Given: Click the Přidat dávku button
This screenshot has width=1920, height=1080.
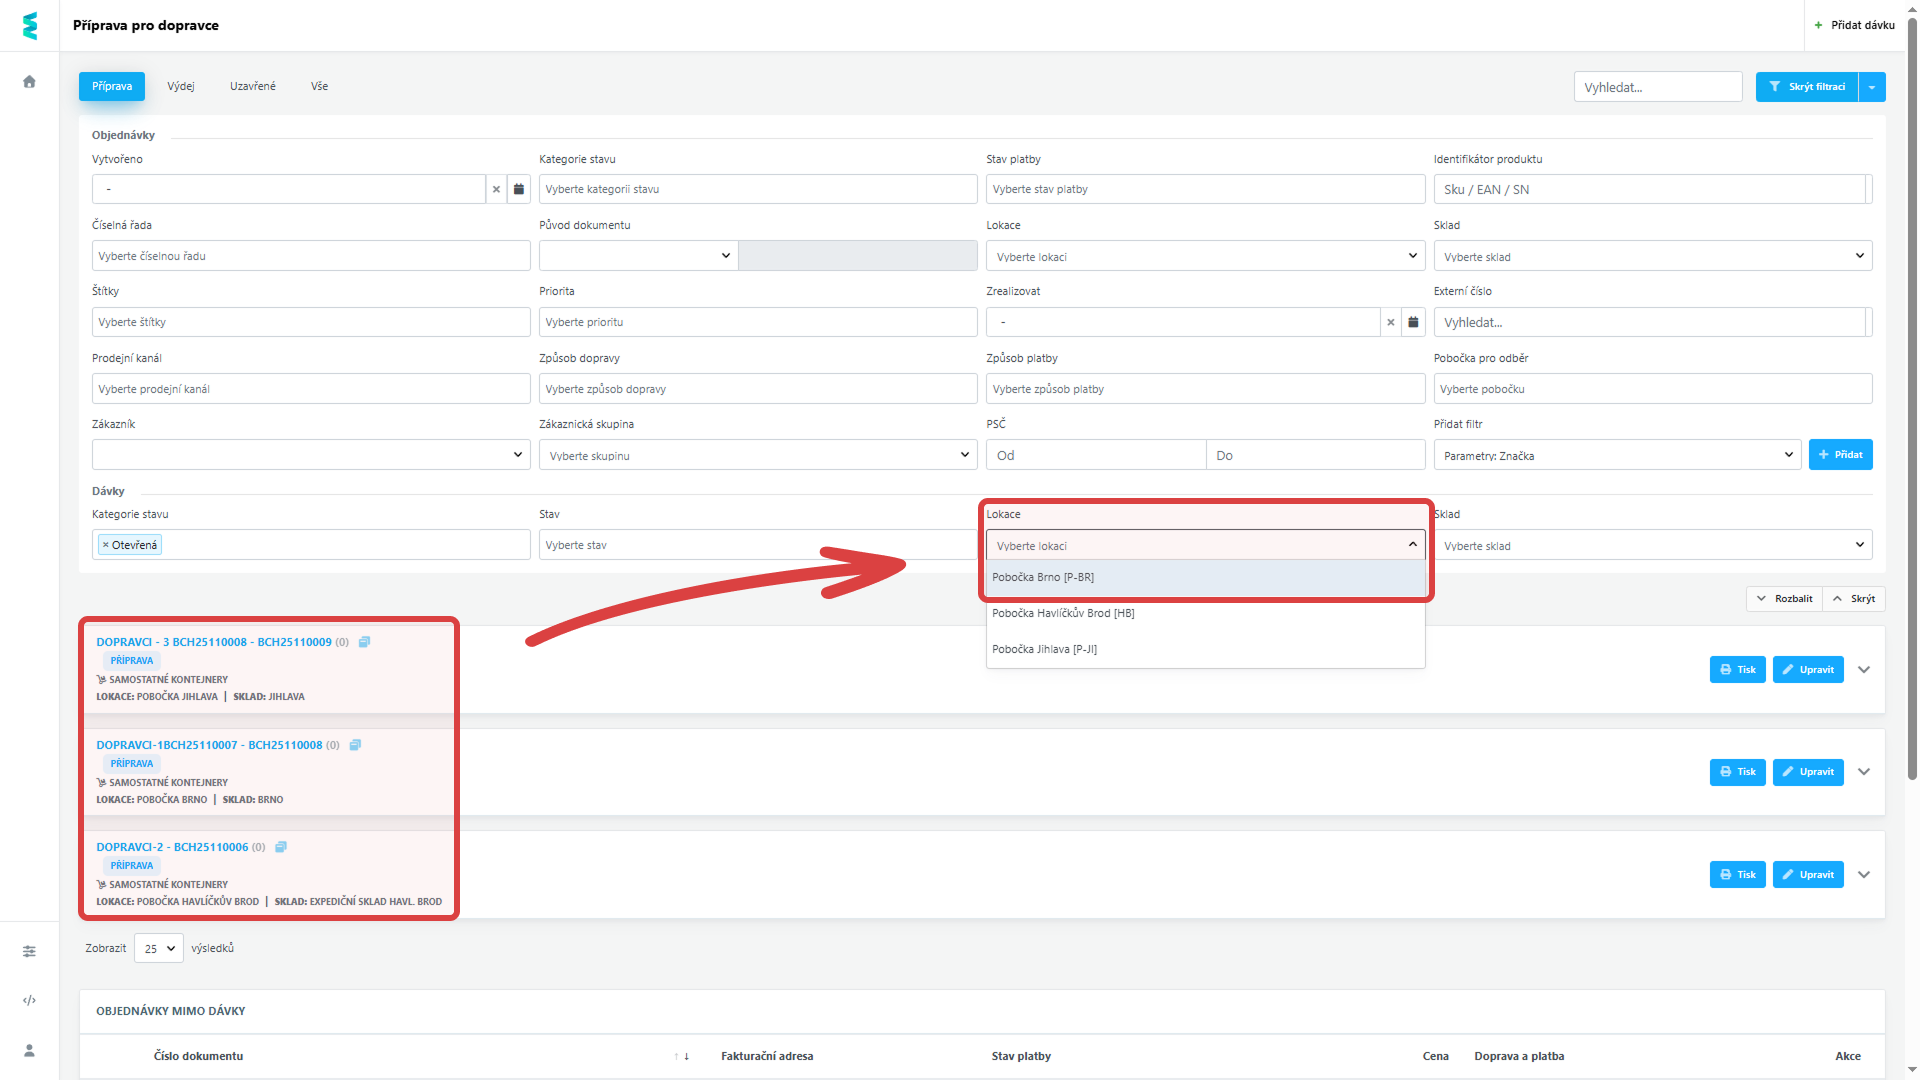Looking at the screenshot, I should pyautogui.click(x=1855, y=25).
